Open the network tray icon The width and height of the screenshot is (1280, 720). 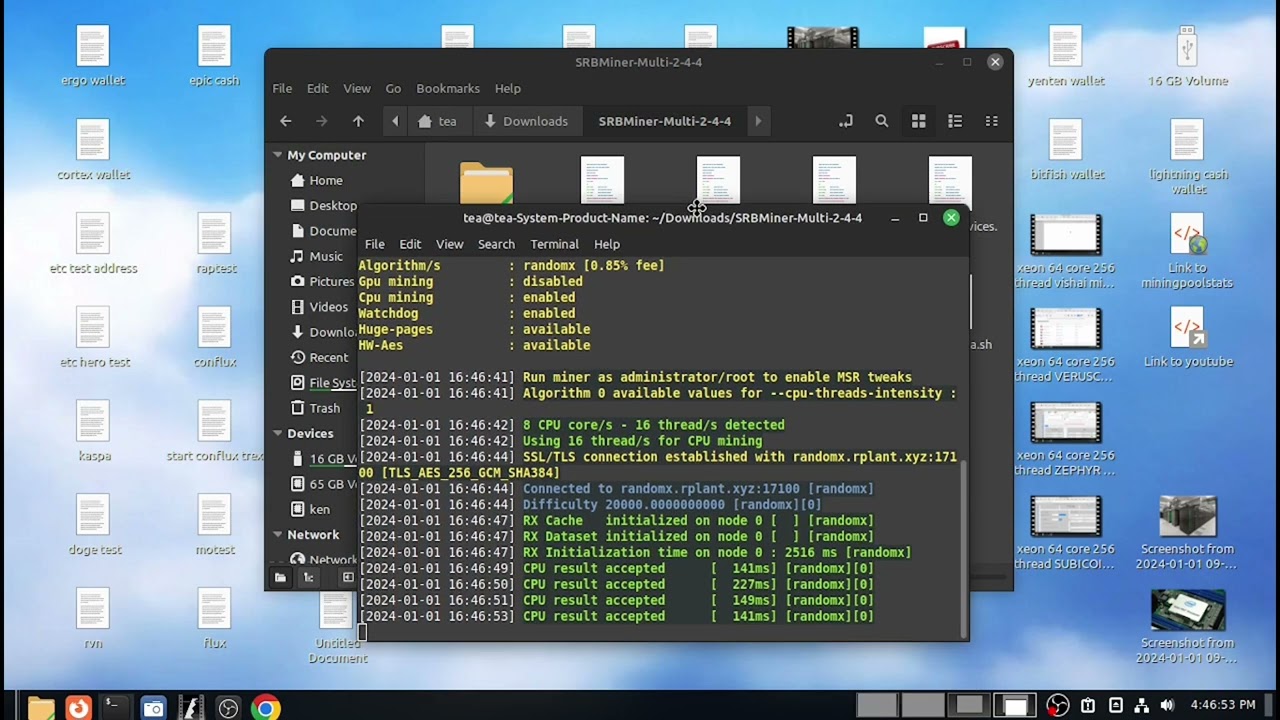(x=1141, y=706)
